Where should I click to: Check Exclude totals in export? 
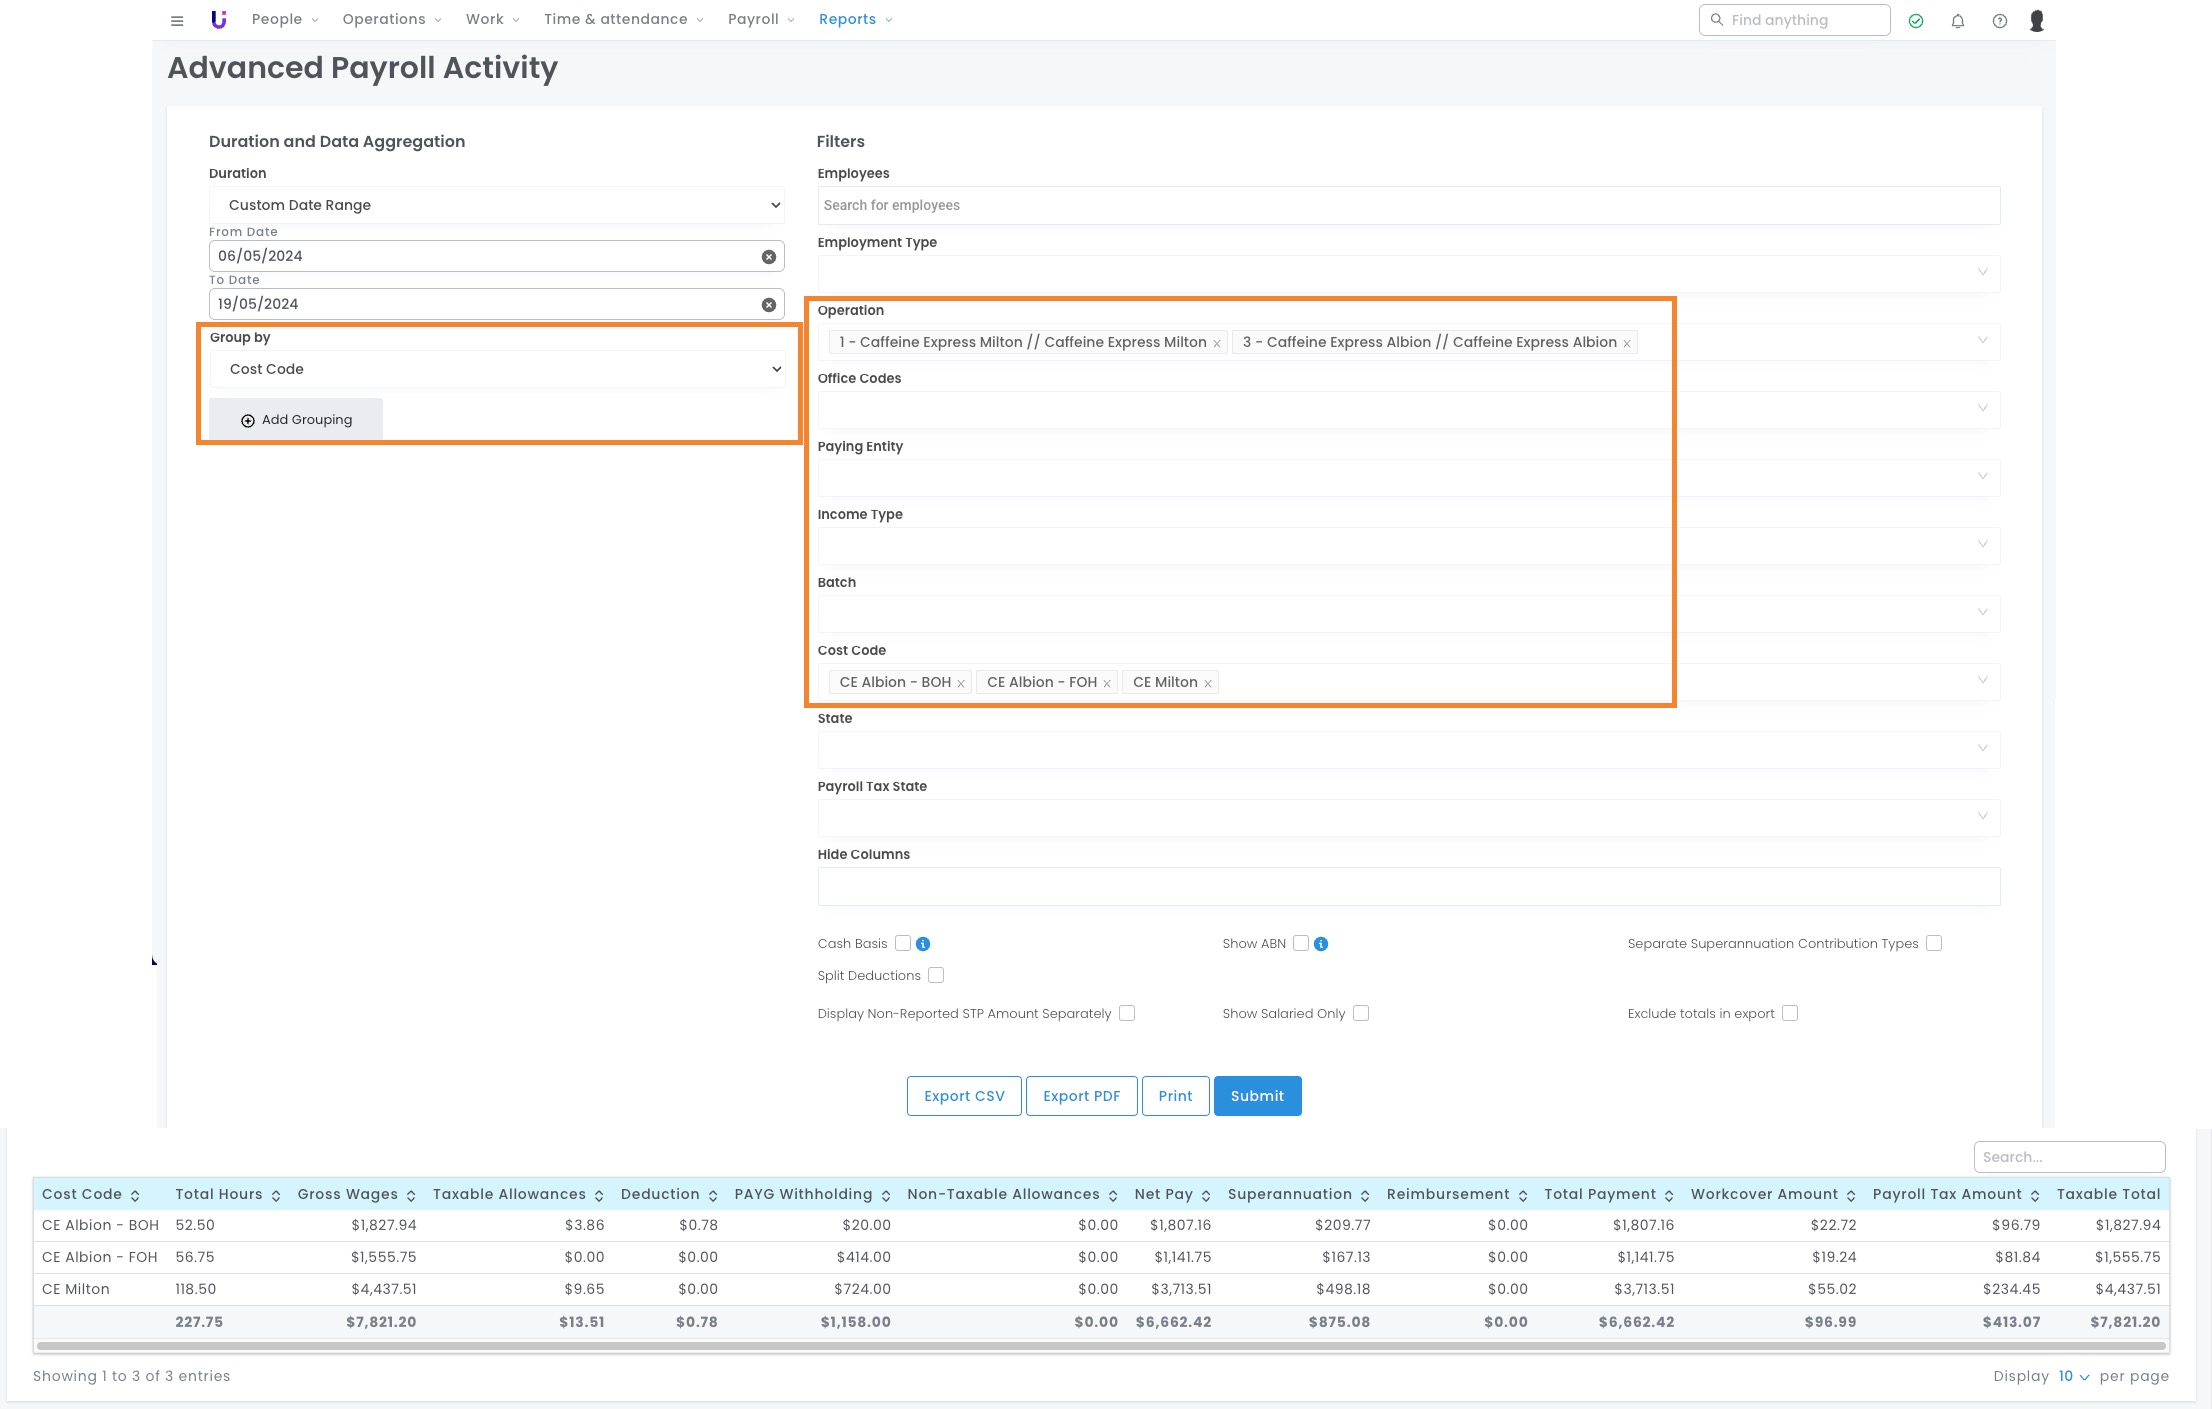pyautogui.click(x=1790, y=1013)
